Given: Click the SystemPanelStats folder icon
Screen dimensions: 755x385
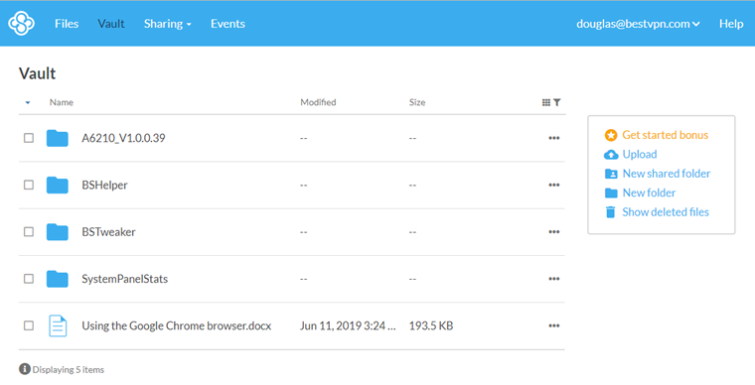Looking at the screenshot, I should [57, 279].
